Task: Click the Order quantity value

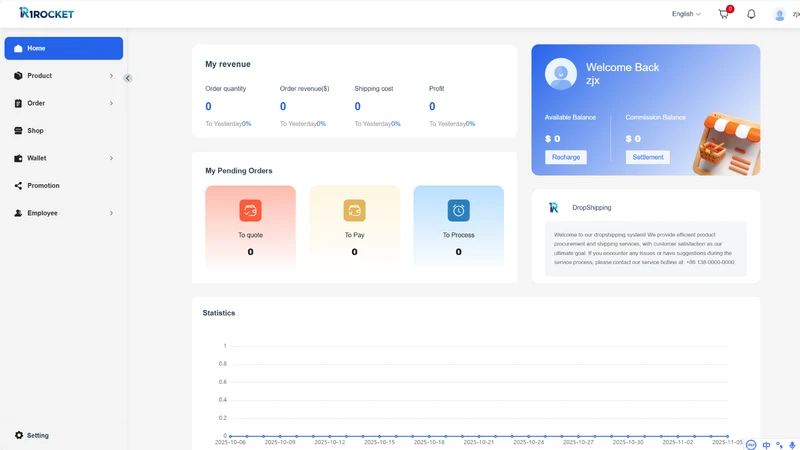Action: click(208, 107)
